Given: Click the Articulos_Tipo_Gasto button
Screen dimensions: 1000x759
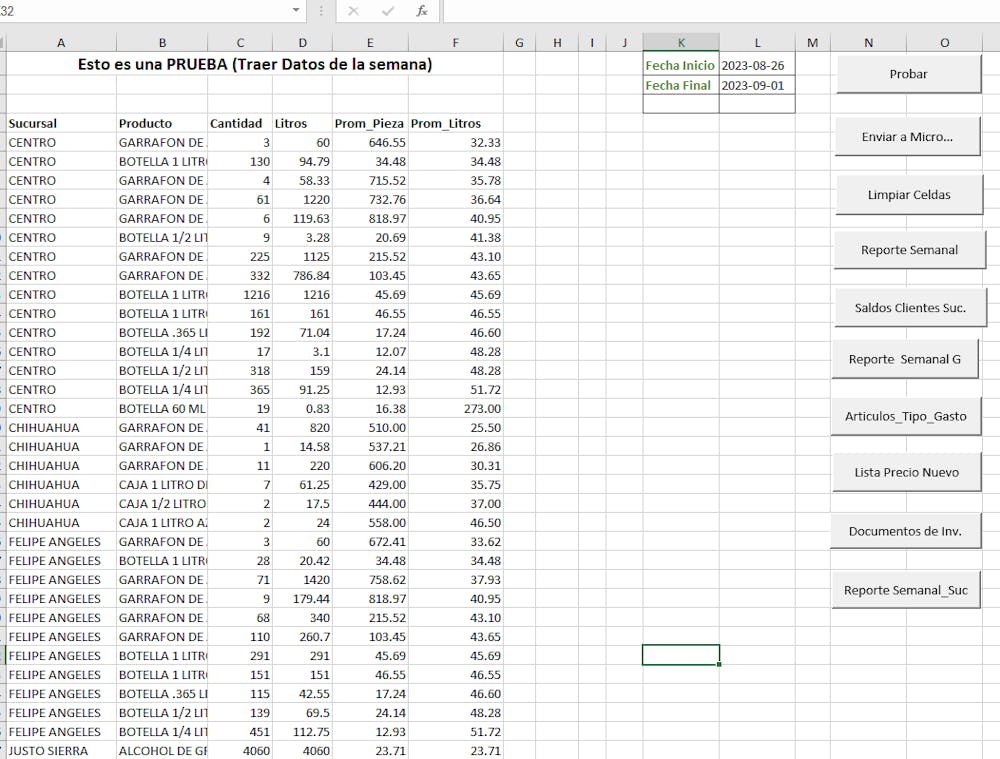Looking at the screenshot, I should (x=905, y=415).
